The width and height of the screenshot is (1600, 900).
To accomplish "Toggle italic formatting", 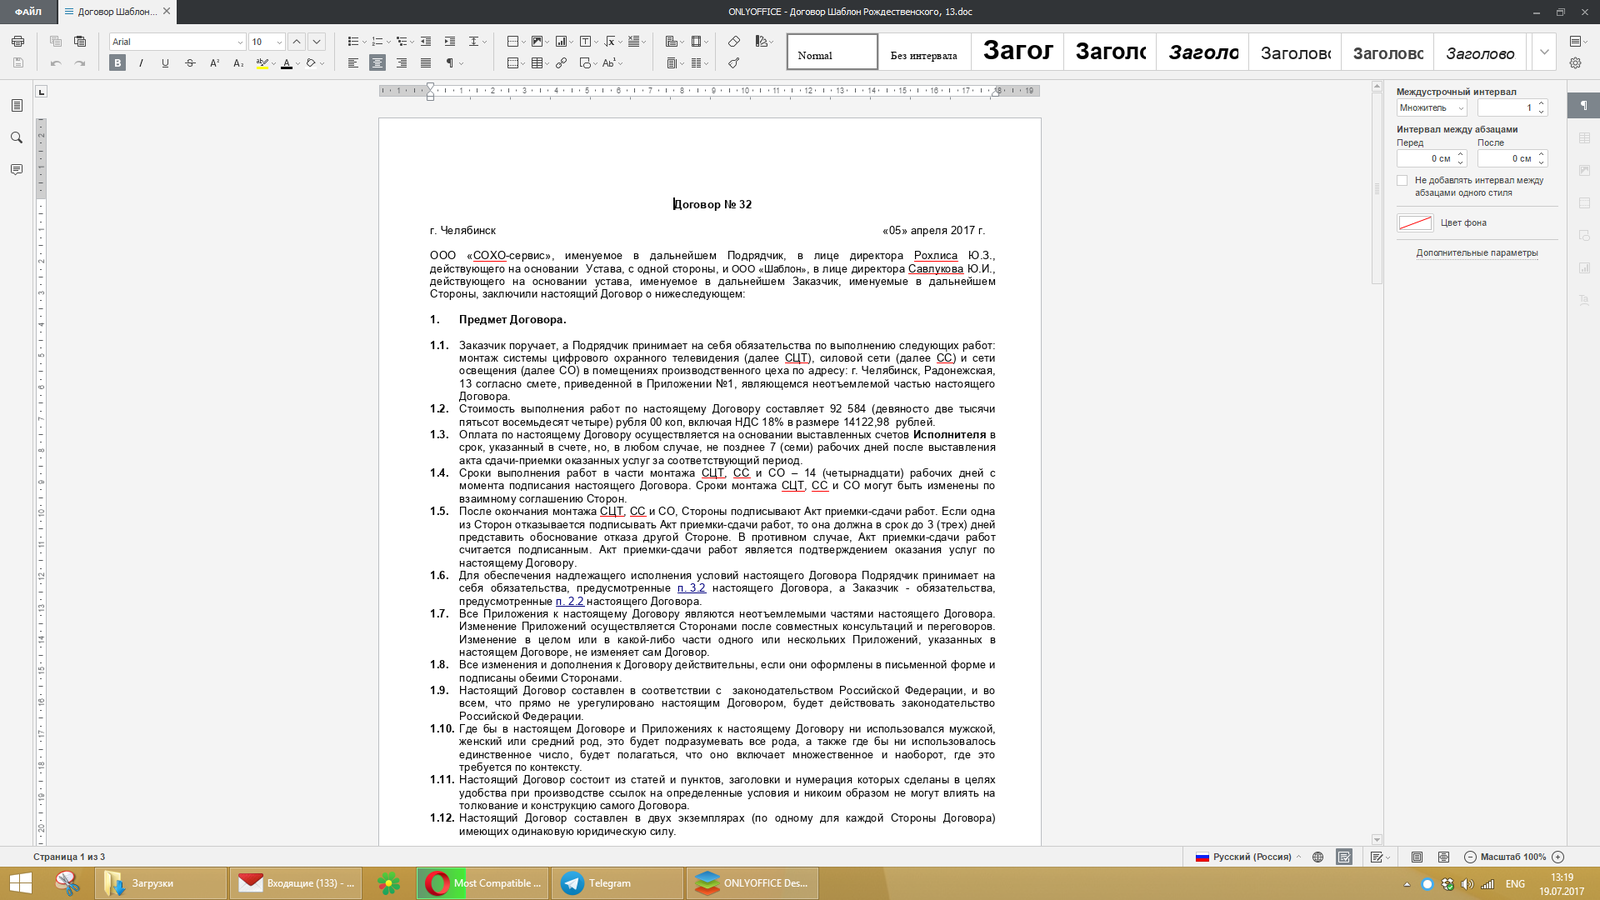I will [141, 63].
